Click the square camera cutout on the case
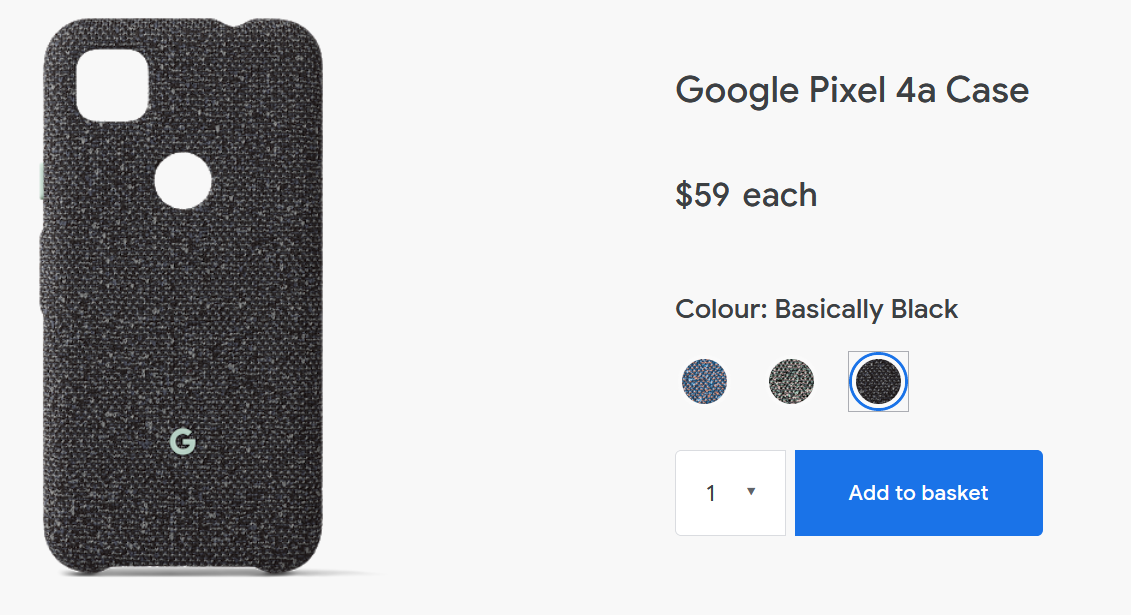 tap(112, 85)
